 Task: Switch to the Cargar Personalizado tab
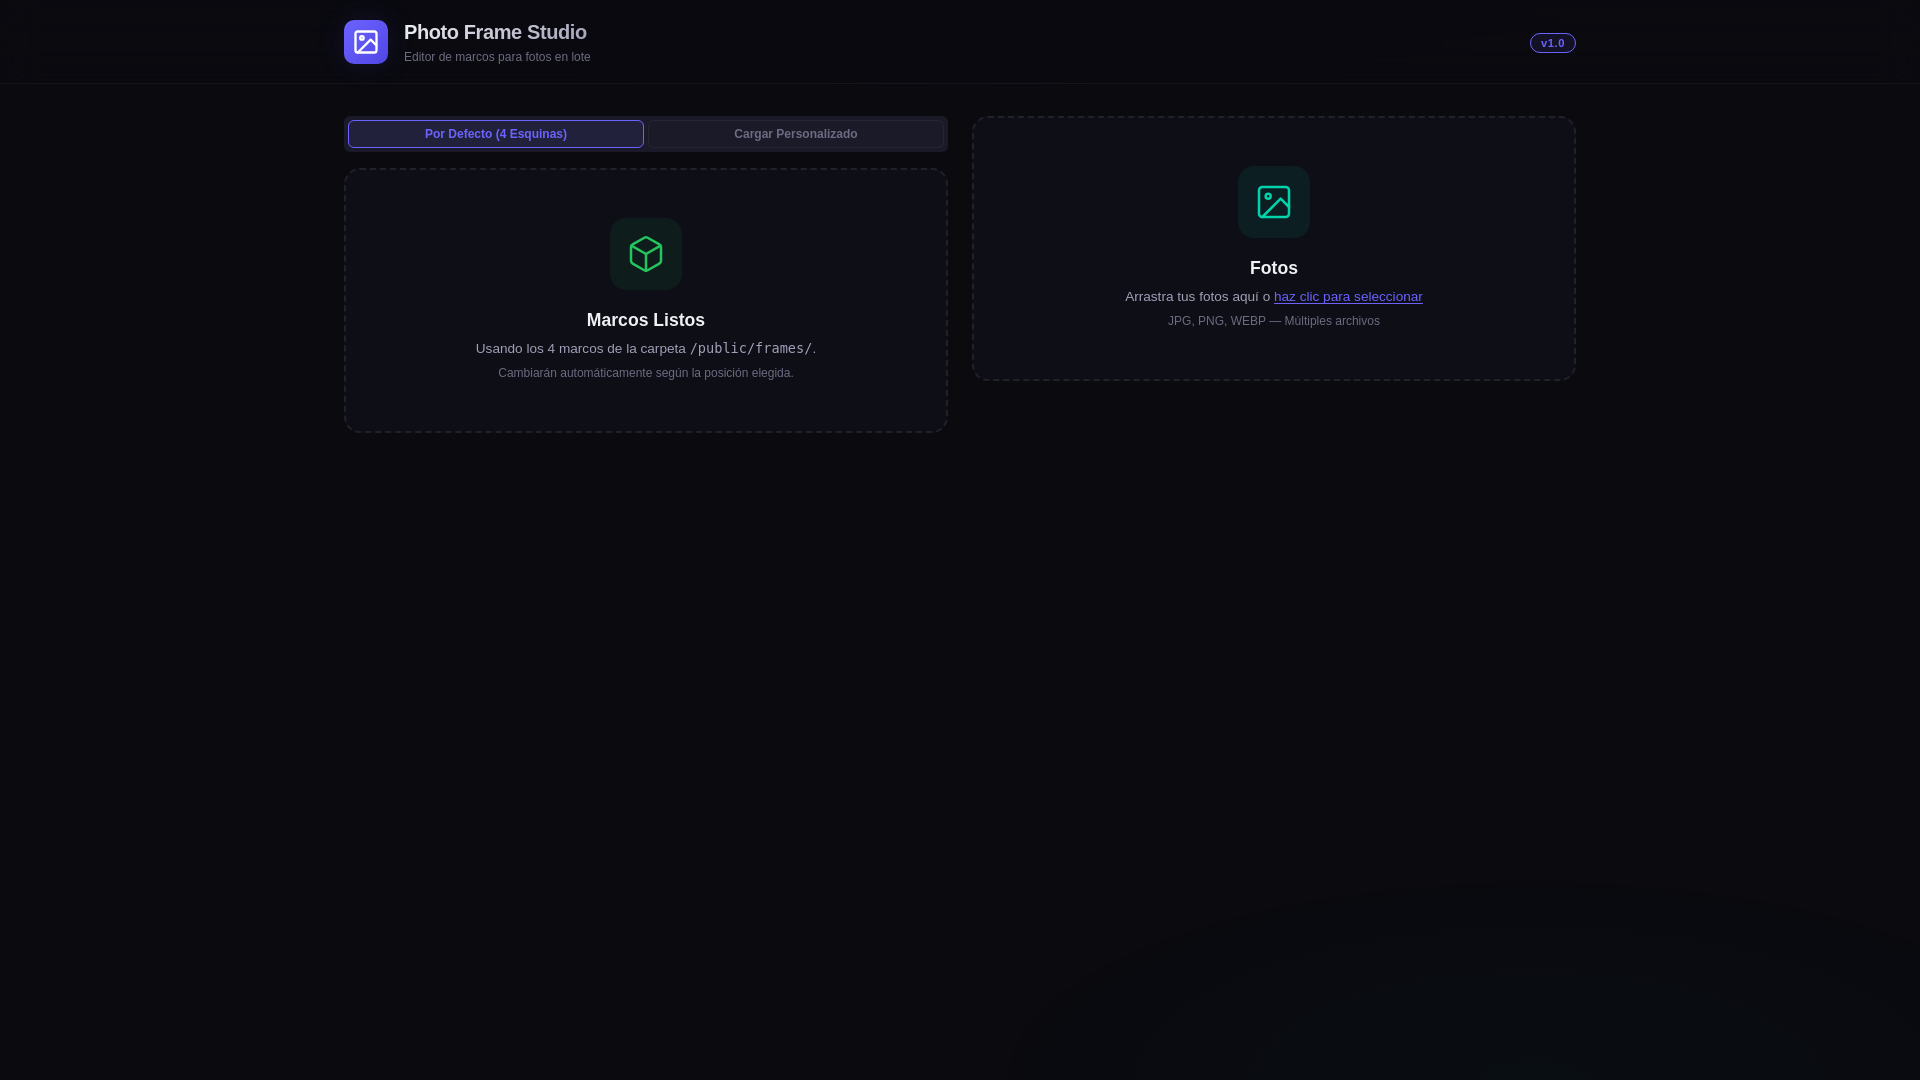(795, 134)
